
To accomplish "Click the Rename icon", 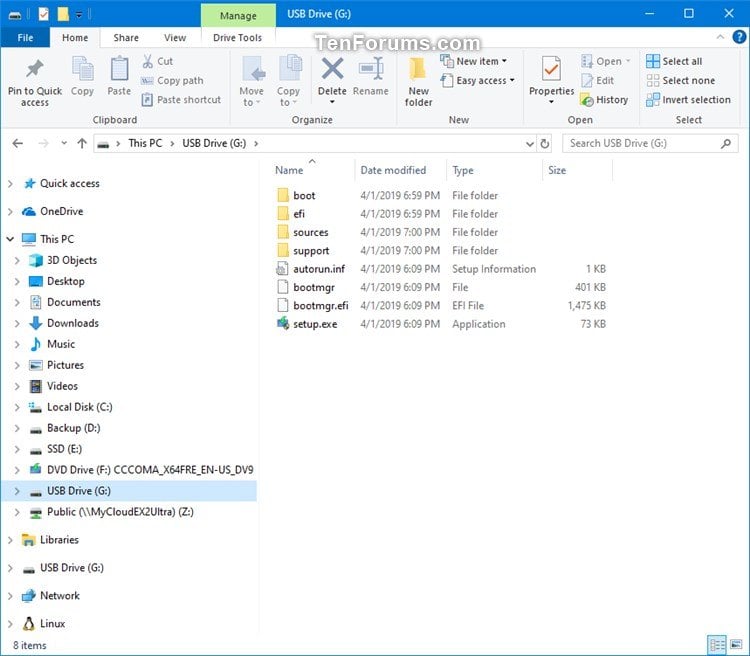I will (x=371, y=68).
